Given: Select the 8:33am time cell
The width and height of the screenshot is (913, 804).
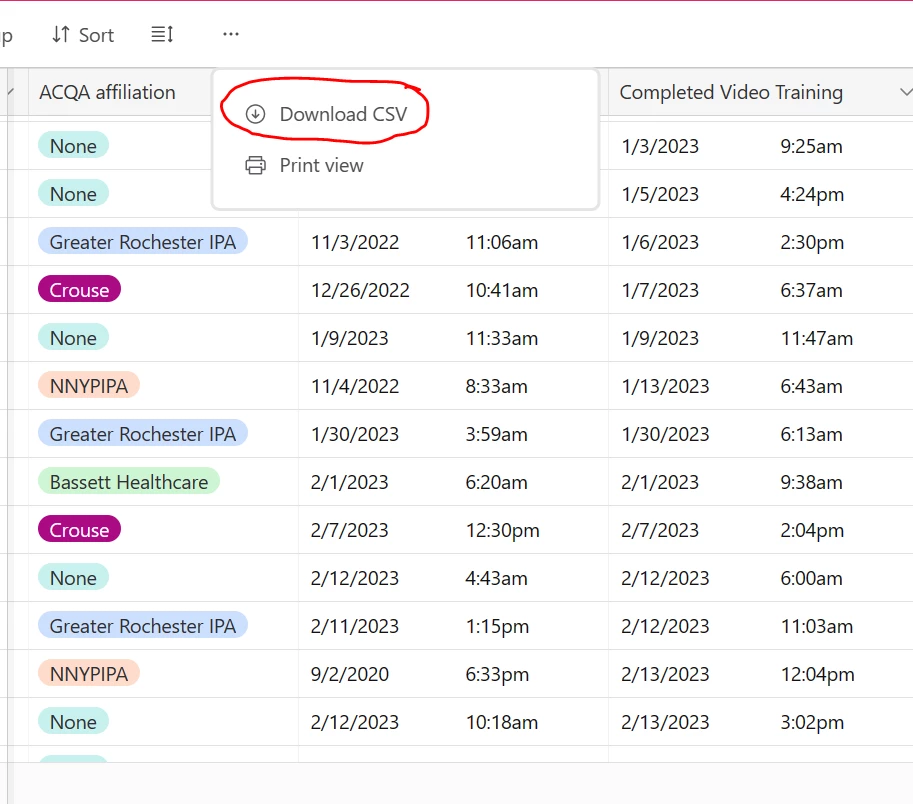Looking at the screenshot, I should [496, 386].
